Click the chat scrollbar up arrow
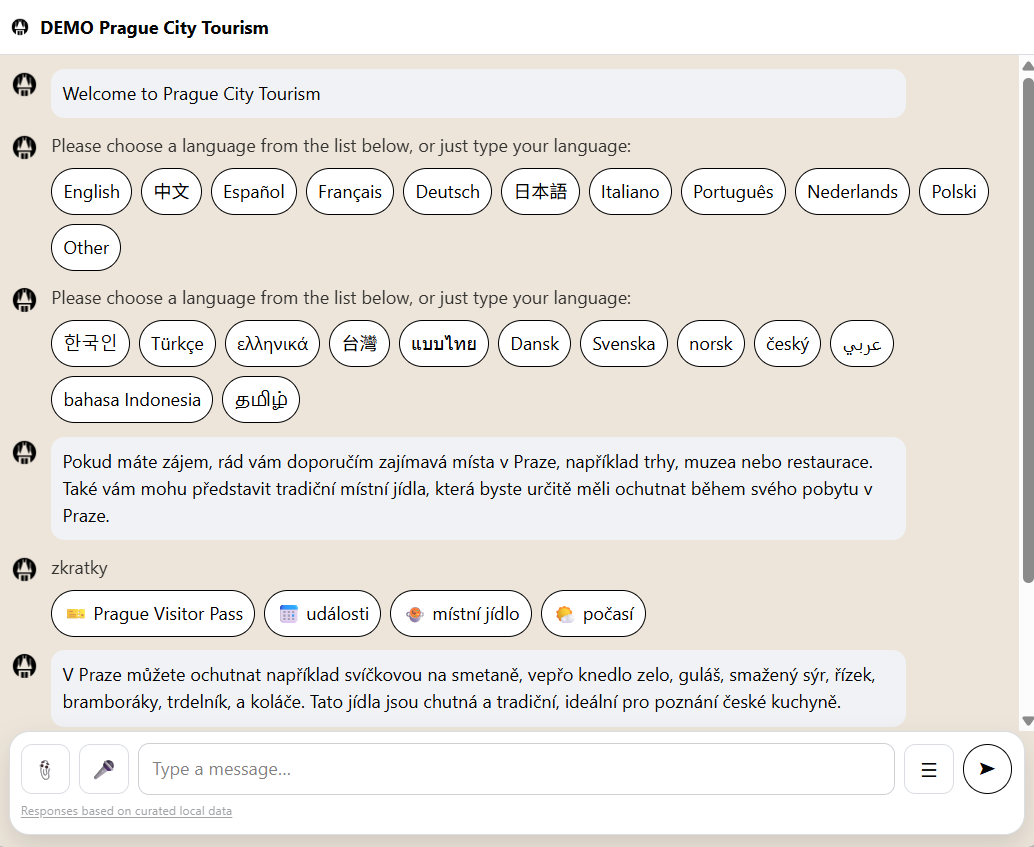Viewport: 1034px width, 847px height. pyautogui.click(x=1027, y=66)
